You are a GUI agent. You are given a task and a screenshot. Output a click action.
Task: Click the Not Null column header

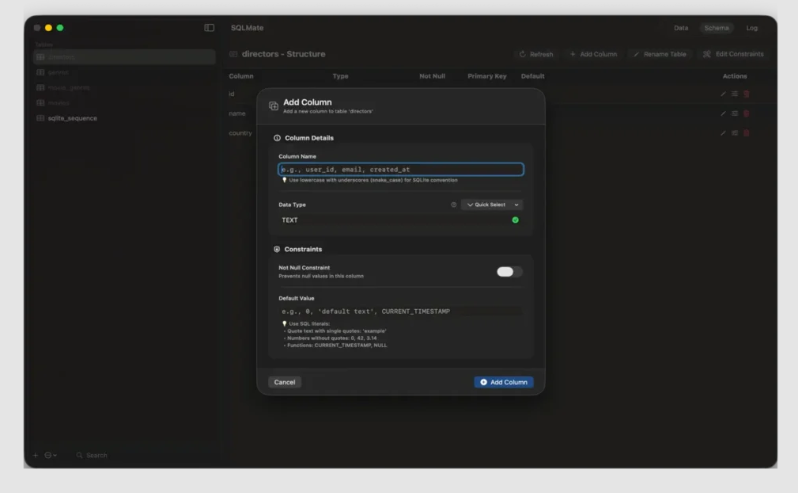(432, 76)
